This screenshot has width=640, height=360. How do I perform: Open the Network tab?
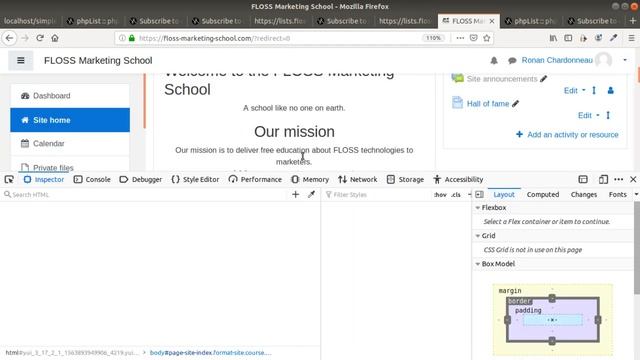click(x=358, y=179)
